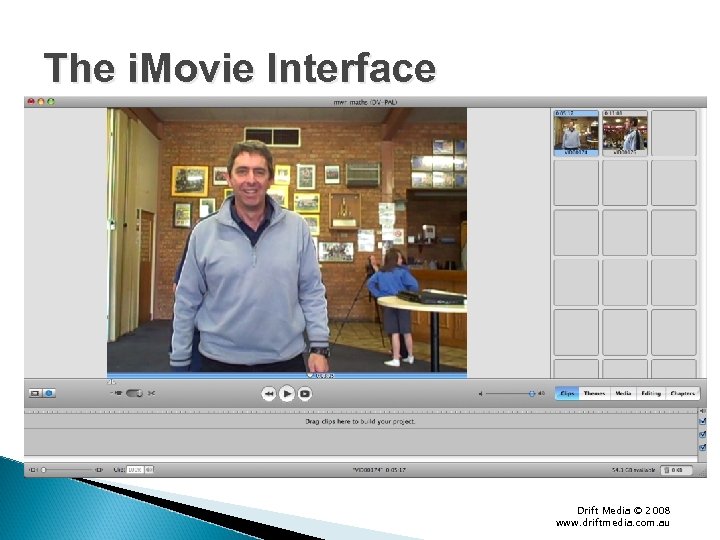Click the window resize grip corner
This screenshot has width=720, height=540.
tap(702, 472)
